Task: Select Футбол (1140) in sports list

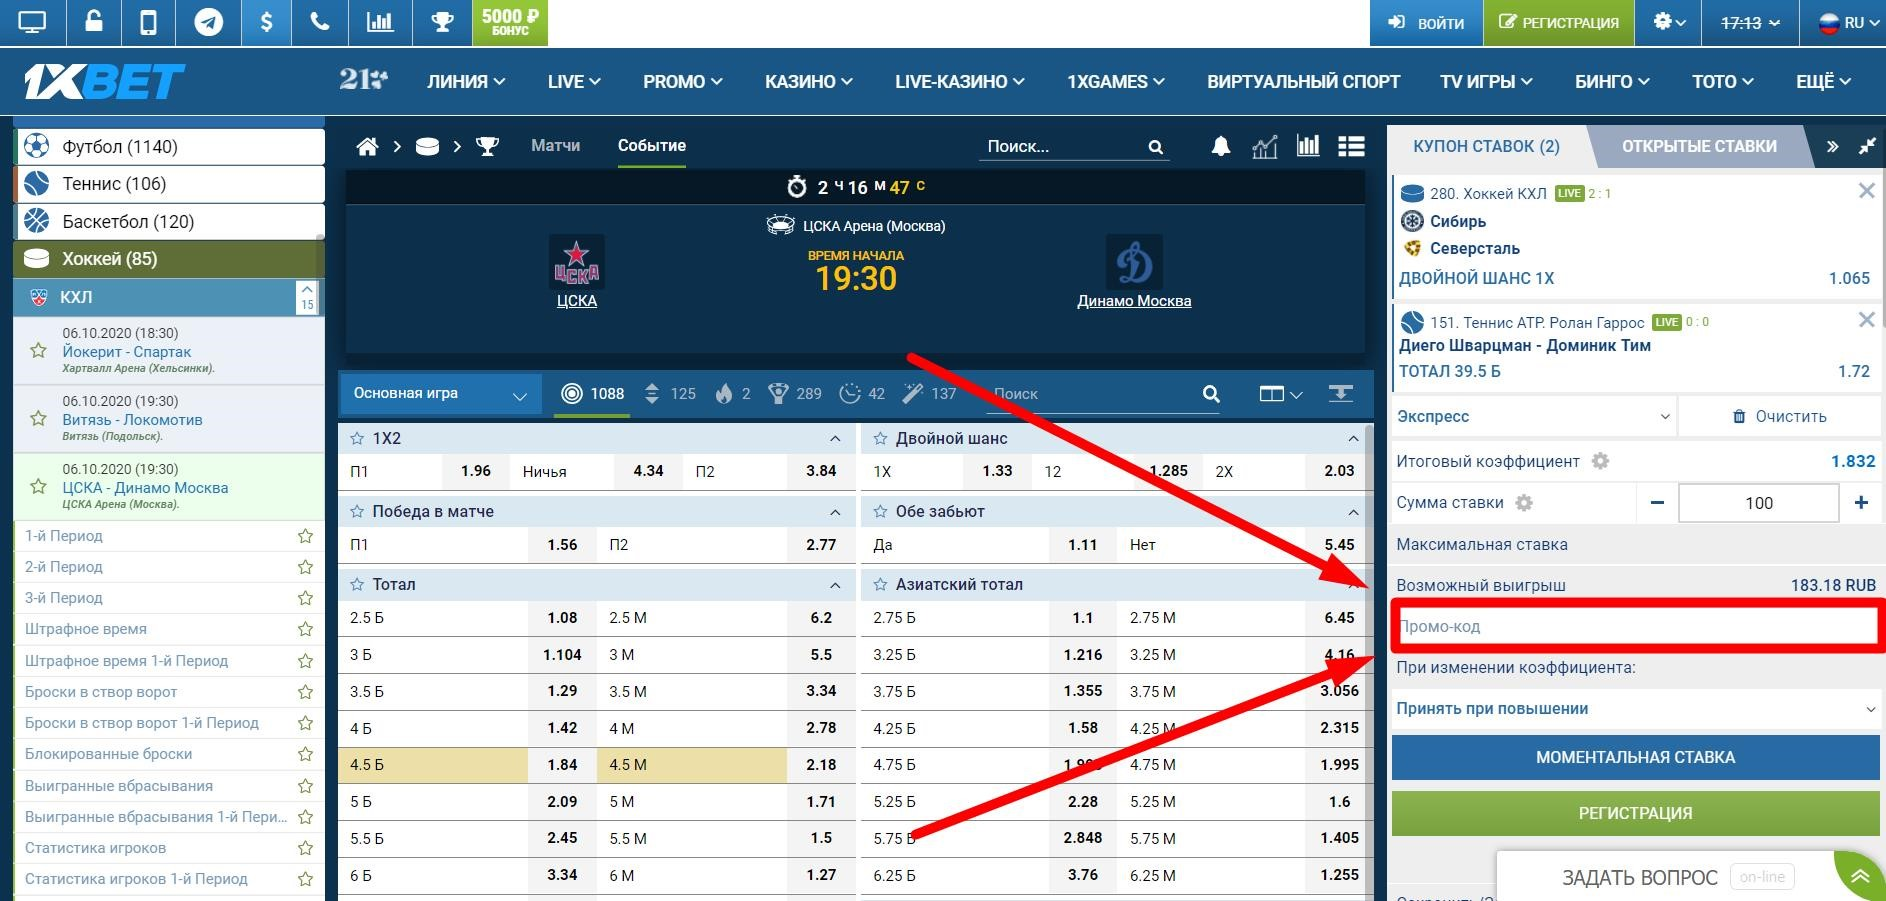Action: coord(170,147)
